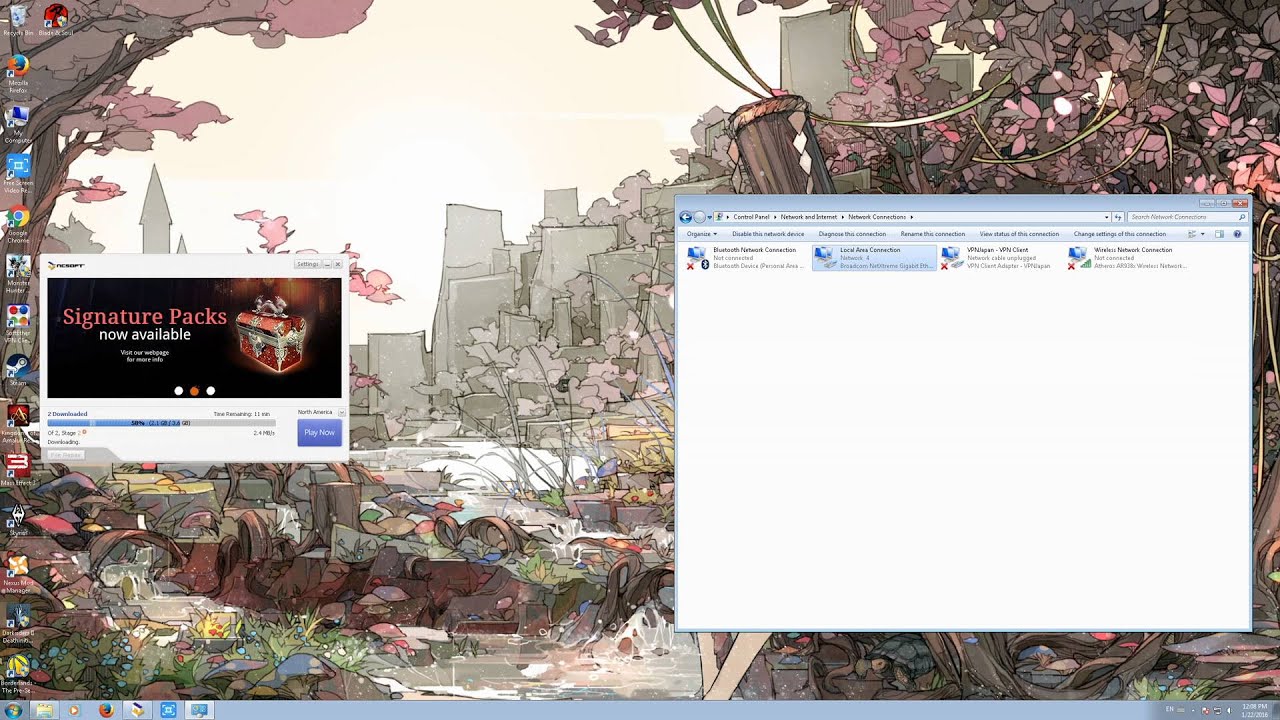The height and width of the screenshot is (720, 1280).
Task: Open the Recycle Bin desktop icon
Action: pyautogui.click(x=17, y=19)
